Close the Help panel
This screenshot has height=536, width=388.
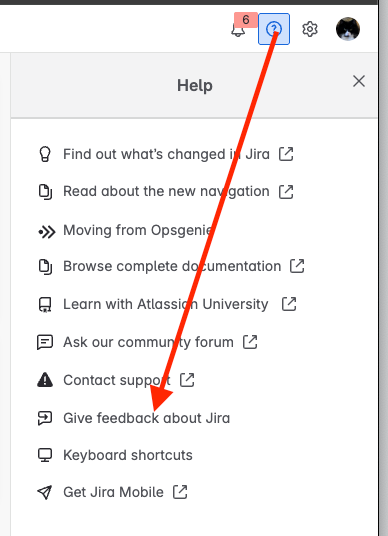tap(359, 81)
